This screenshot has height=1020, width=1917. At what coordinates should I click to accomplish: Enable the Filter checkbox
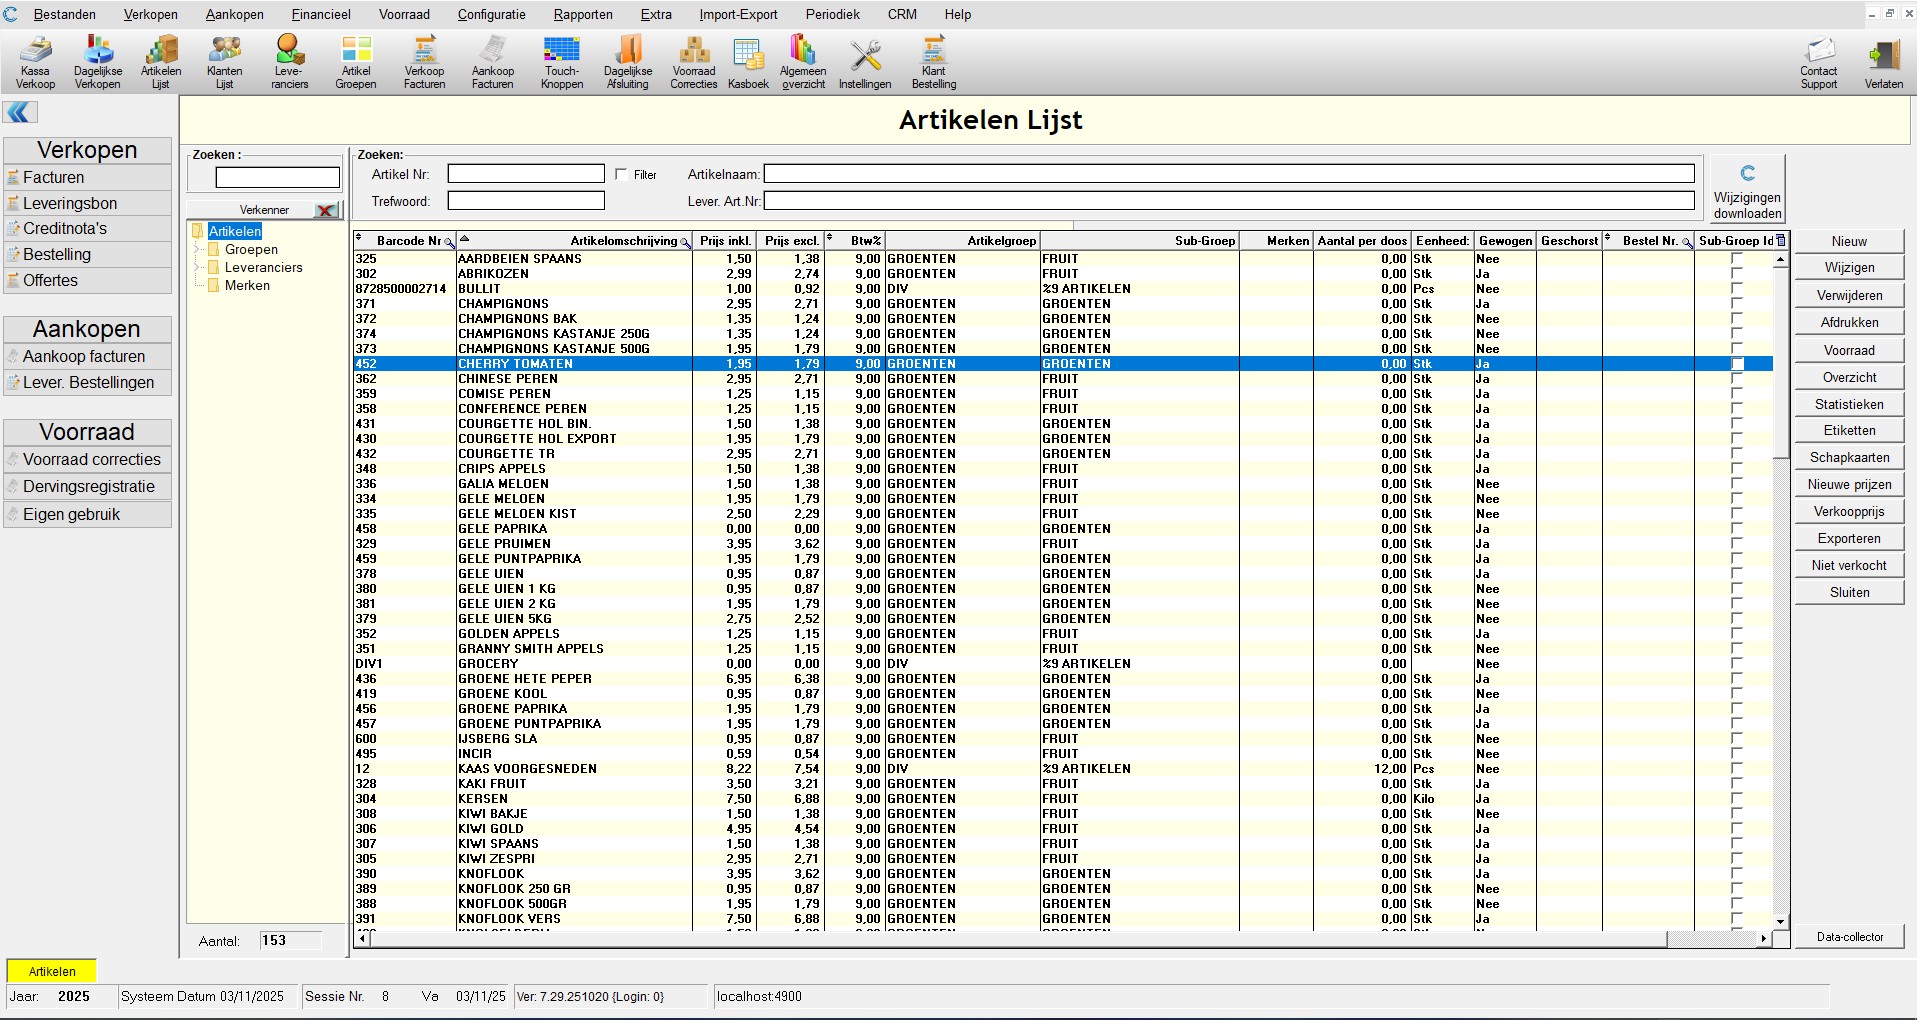(621, 175)
